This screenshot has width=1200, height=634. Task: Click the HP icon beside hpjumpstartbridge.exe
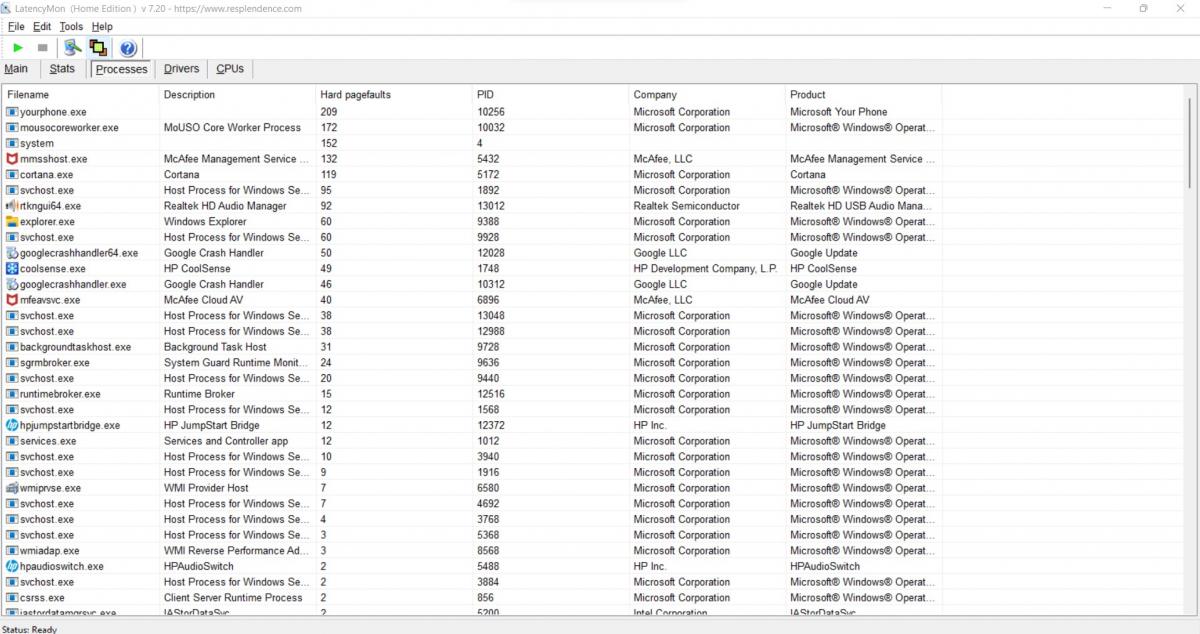[x=12, y=425]
